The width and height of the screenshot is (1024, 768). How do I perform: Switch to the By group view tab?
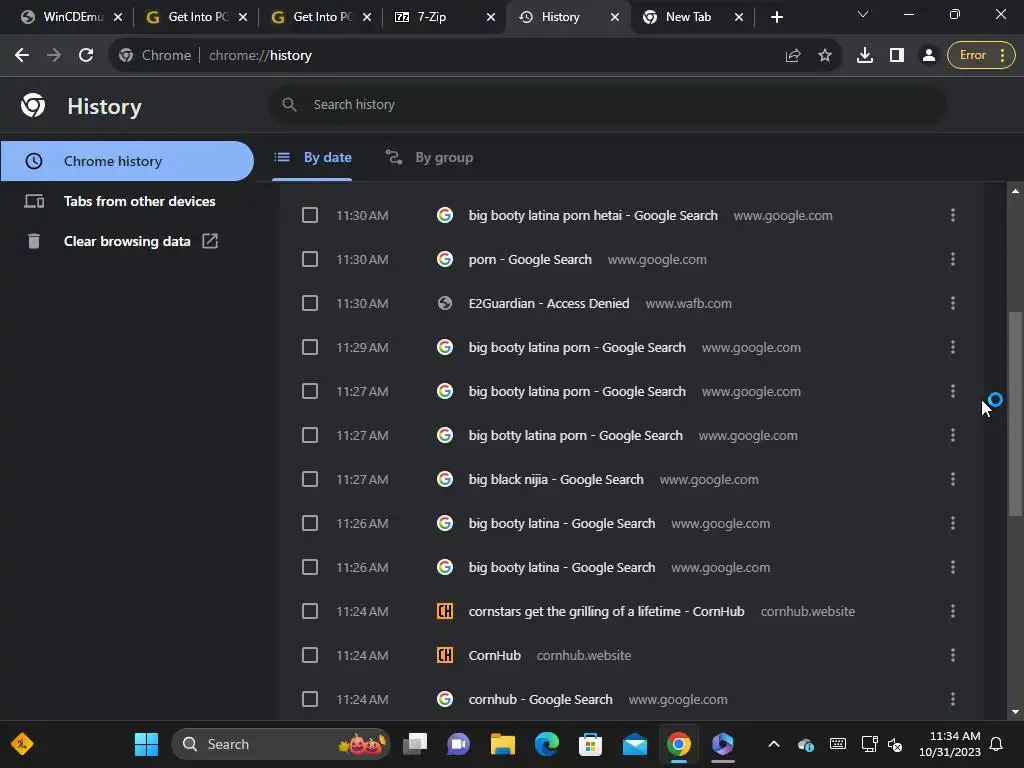(x=429, y=157)
